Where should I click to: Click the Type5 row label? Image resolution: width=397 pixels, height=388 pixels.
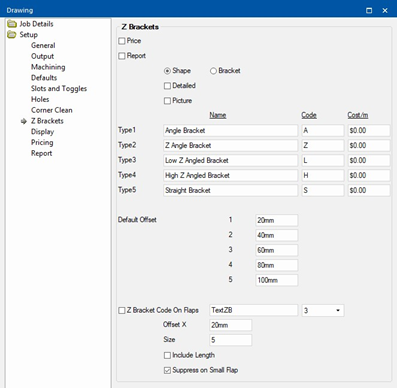point(127,190)
